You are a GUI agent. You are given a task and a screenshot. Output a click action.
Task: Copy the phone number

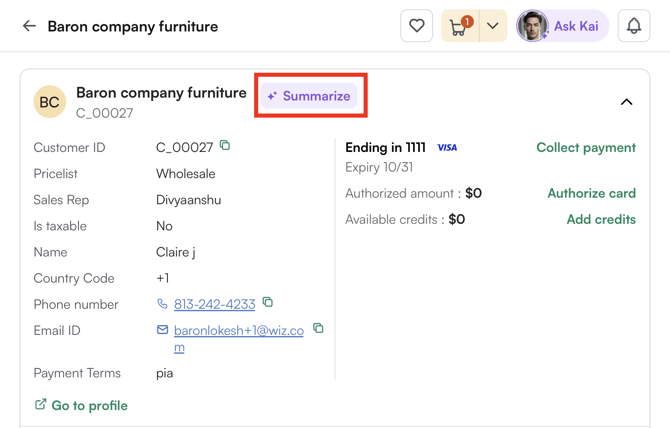click(268, 302)
